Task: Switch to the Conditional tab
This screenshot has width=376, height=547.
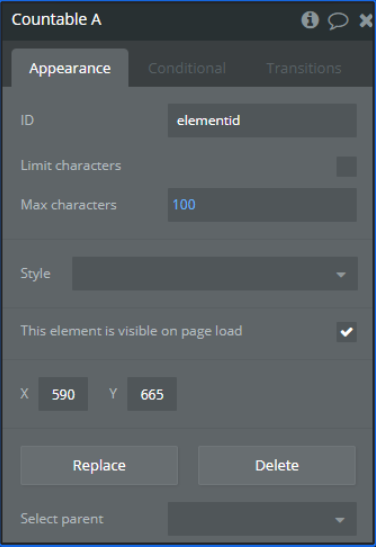Action: click(x=187, y=68)
